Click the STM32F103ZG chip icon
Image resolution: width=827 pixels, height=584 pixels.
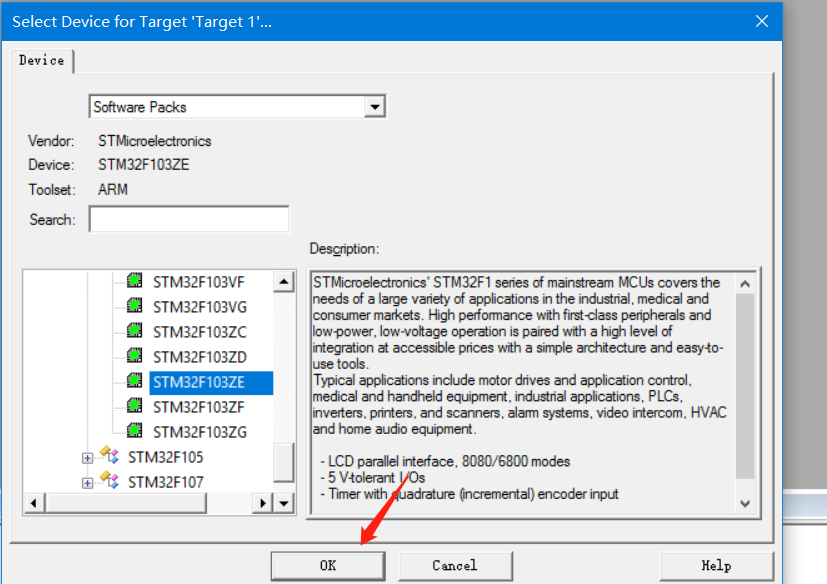point(135,430)
